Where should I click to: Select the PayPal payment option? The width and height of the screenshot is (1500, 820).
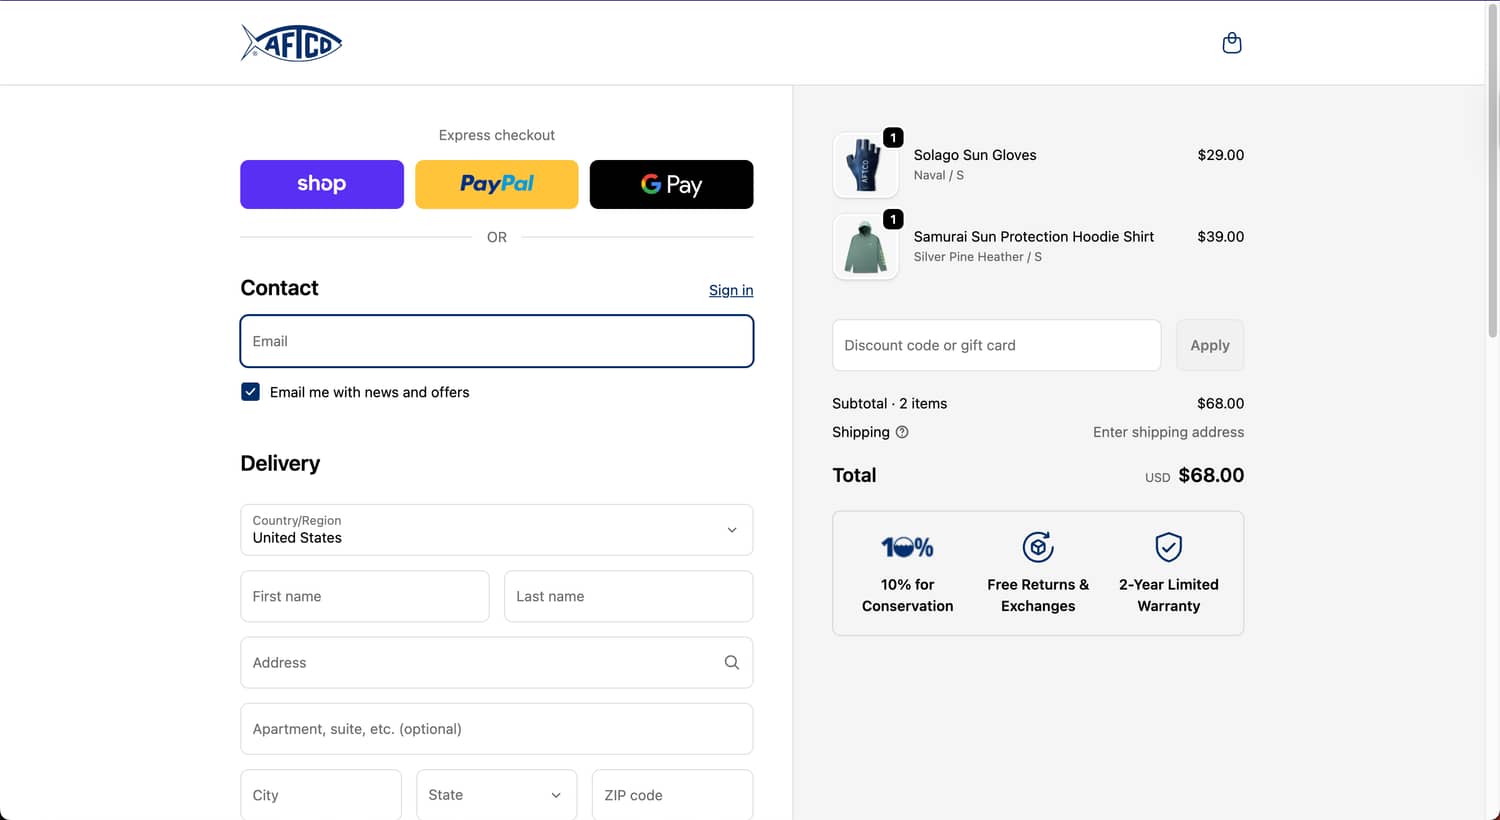tap(496, 184)
